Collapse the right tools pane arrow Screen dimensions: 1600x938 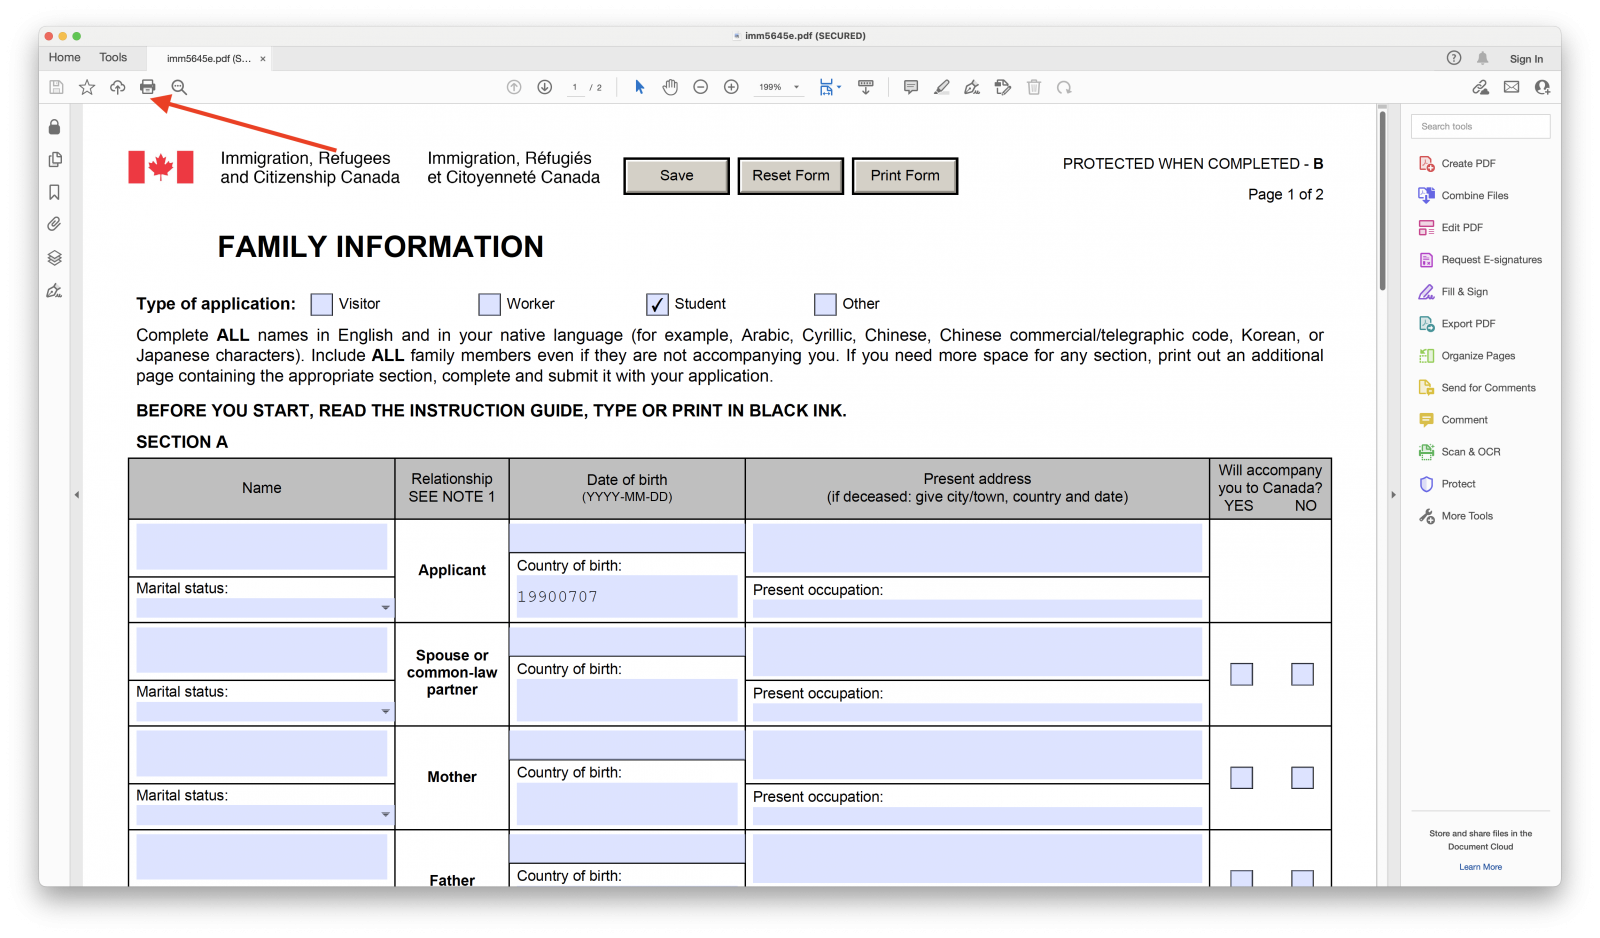click(1393, 495)
